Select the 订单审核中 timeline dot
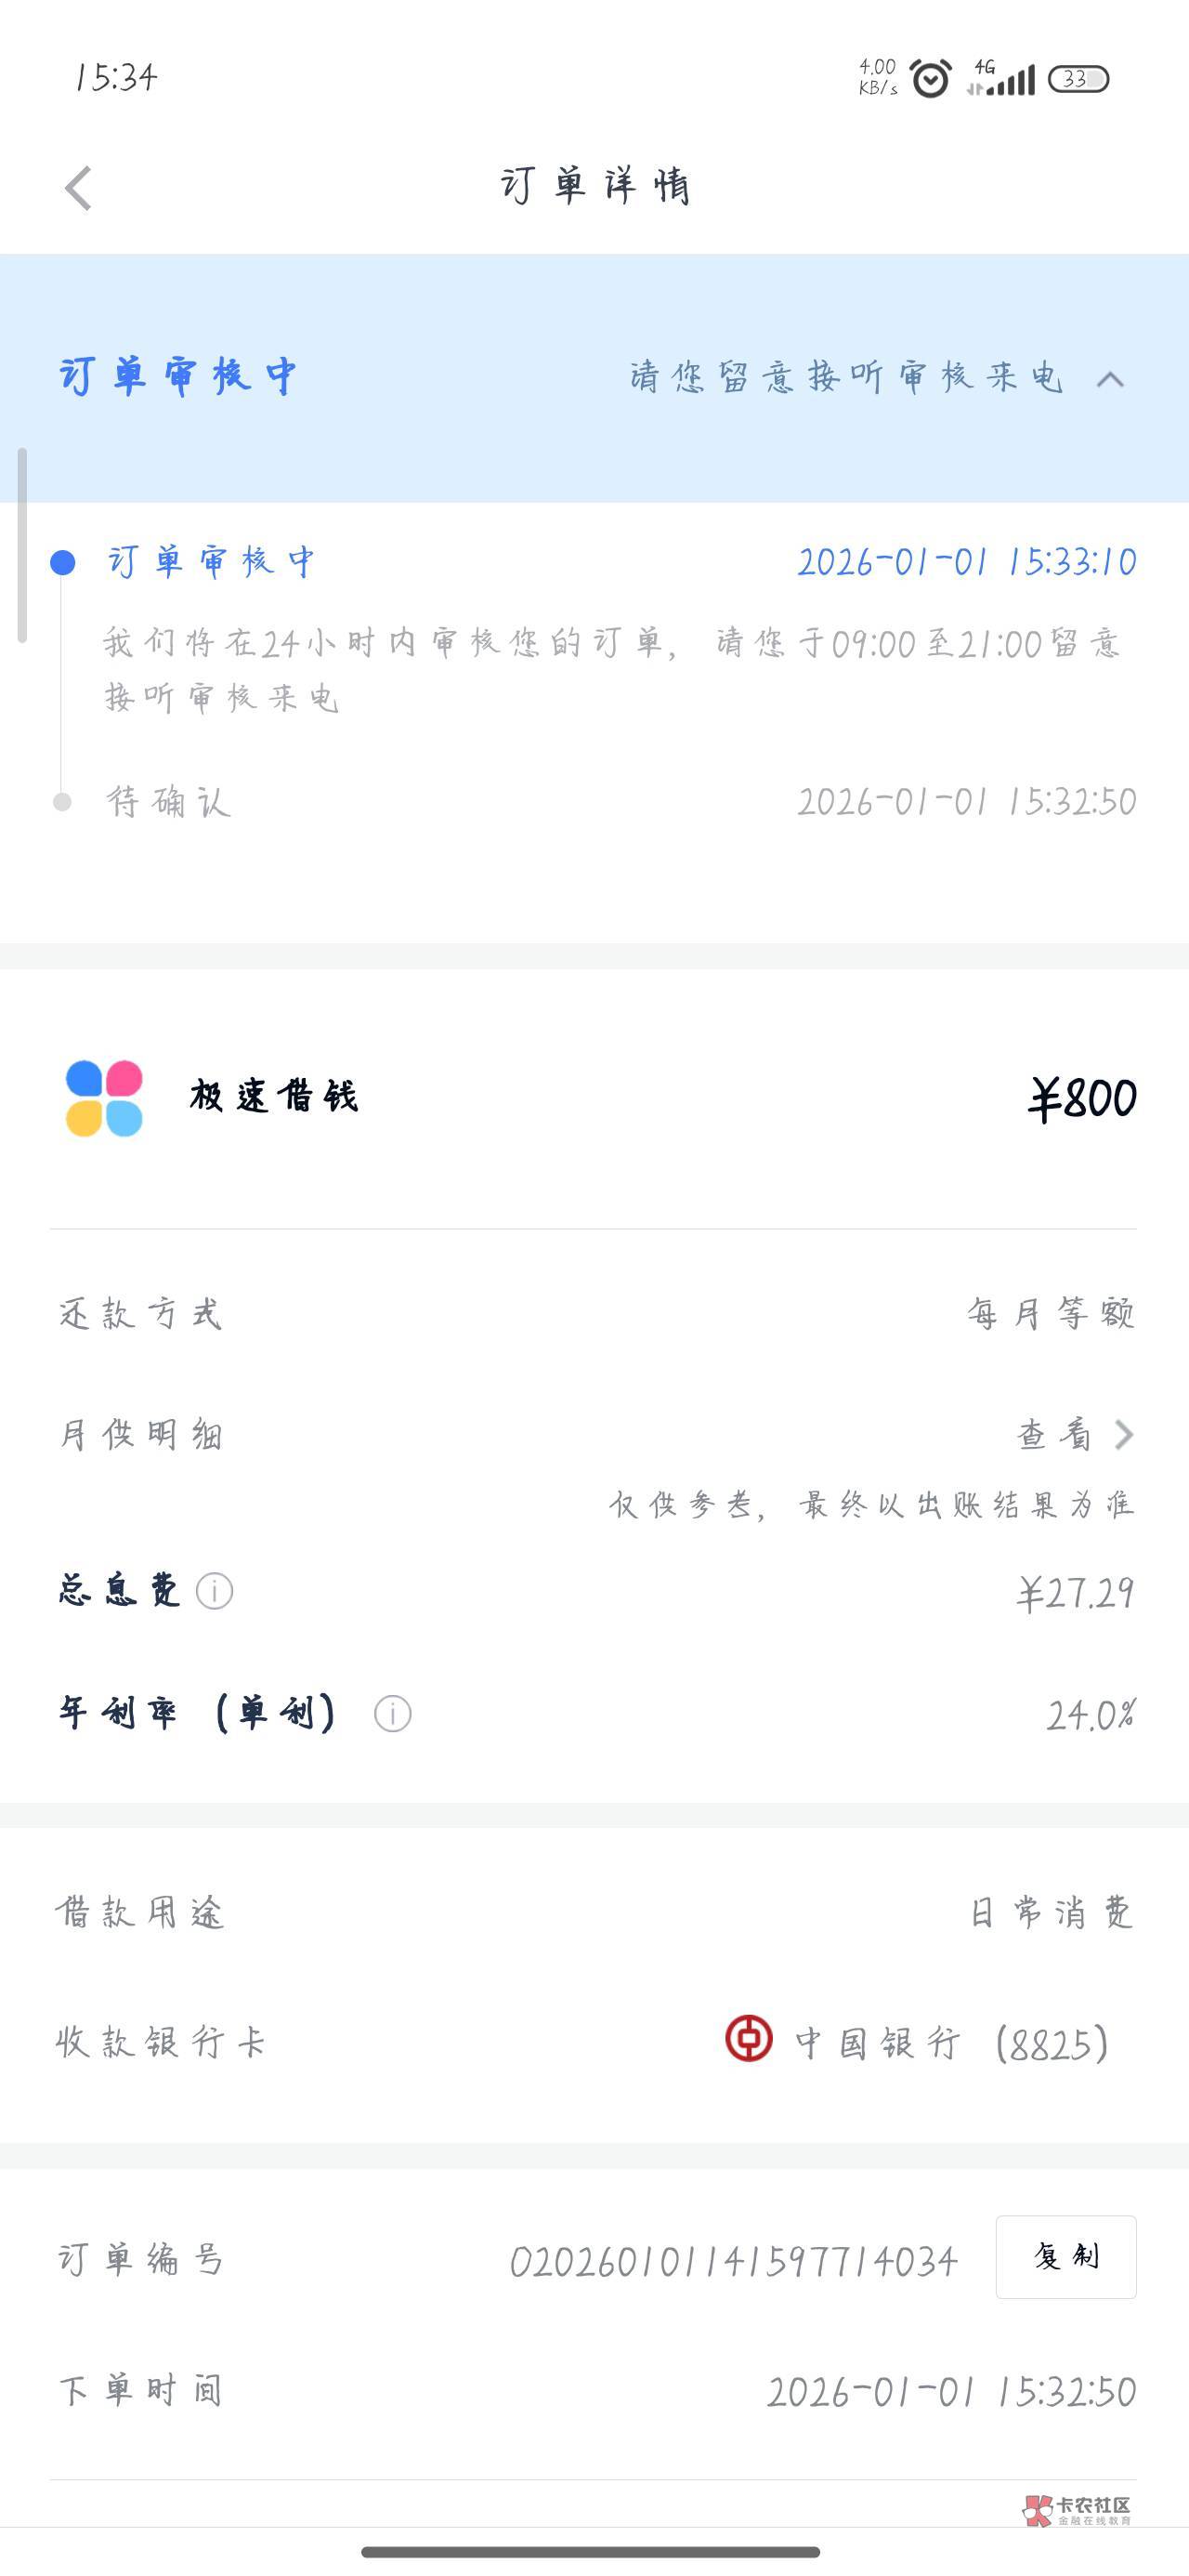The image size is (1189, 2576). pos(63,563)
